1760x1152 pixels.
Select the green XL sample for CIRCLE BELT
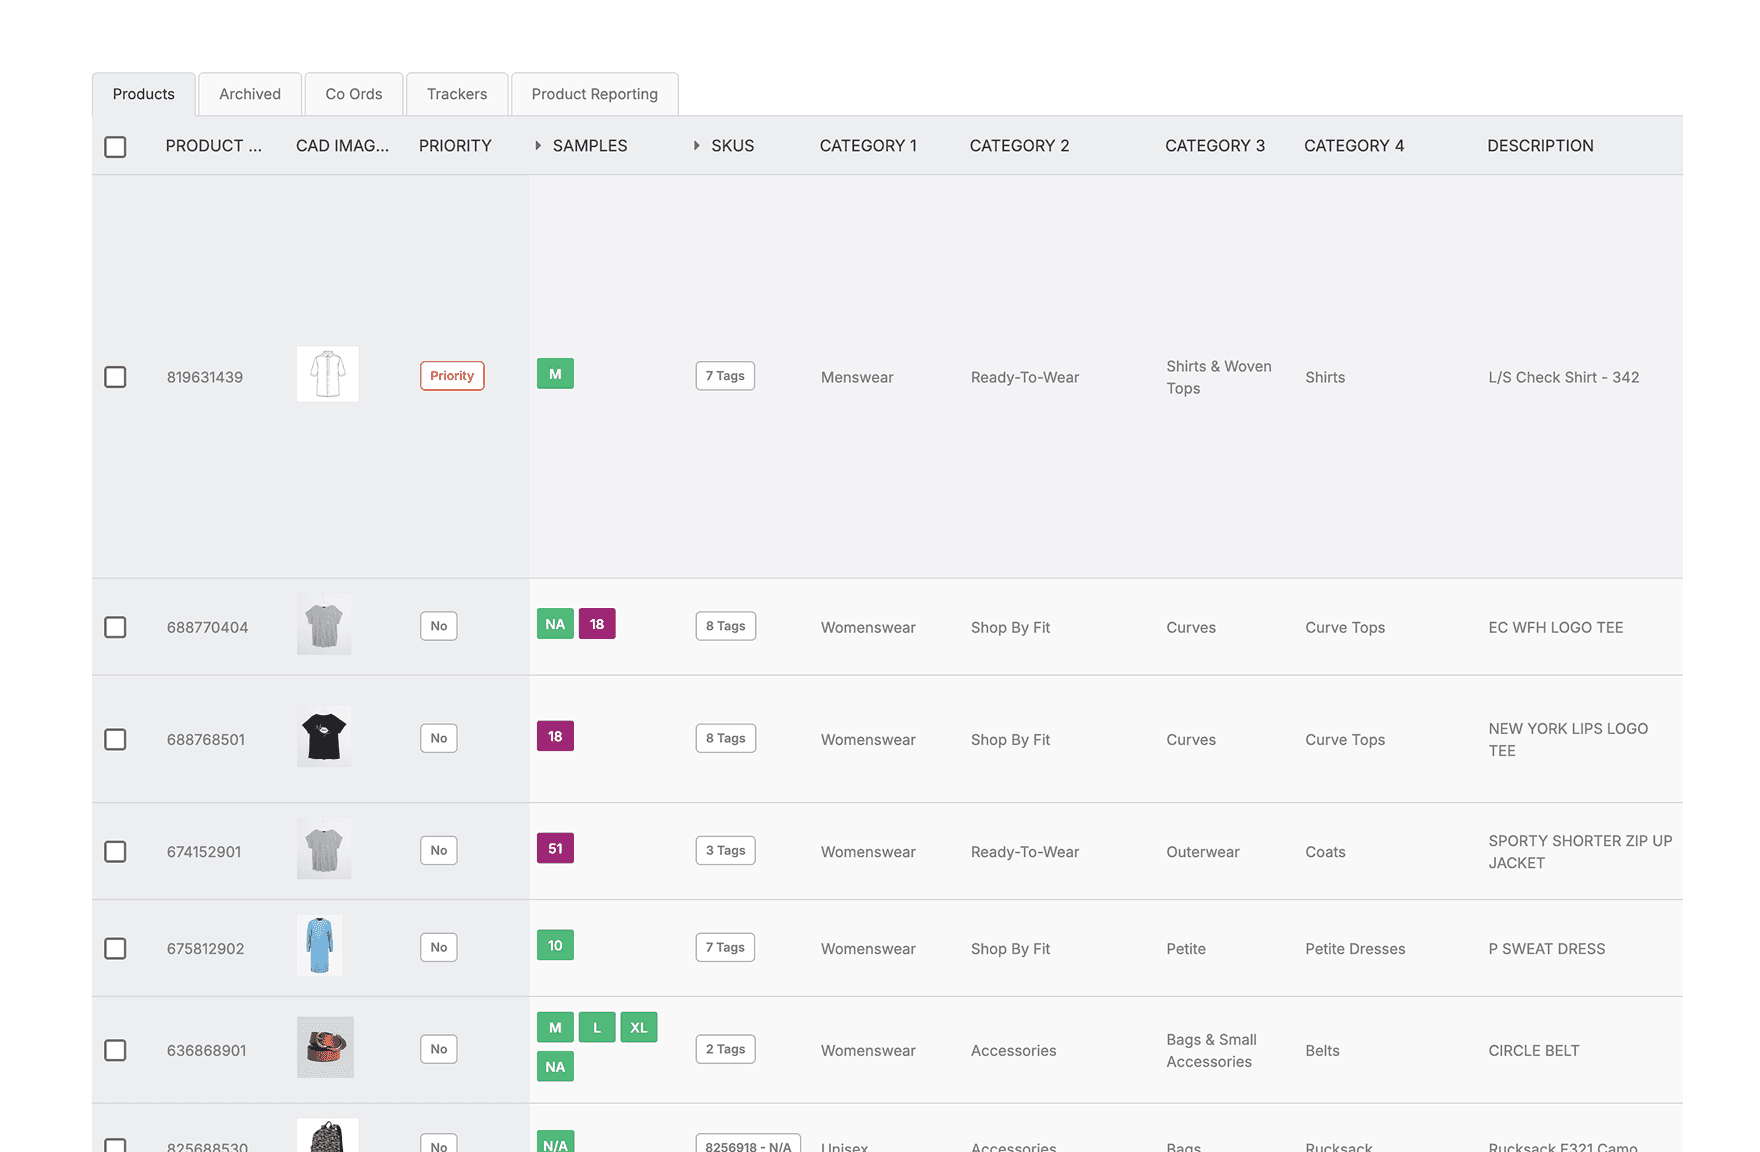pyautogui.click(x=639, y=1027)
